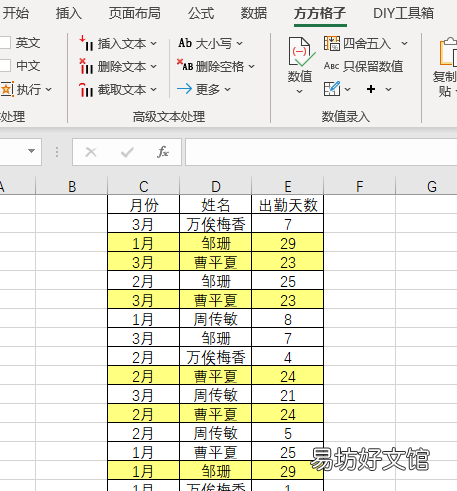Expand the 更多 dropdown arrow
The image size is (457, 491).
pyautogui.click(x=227, y=89)
